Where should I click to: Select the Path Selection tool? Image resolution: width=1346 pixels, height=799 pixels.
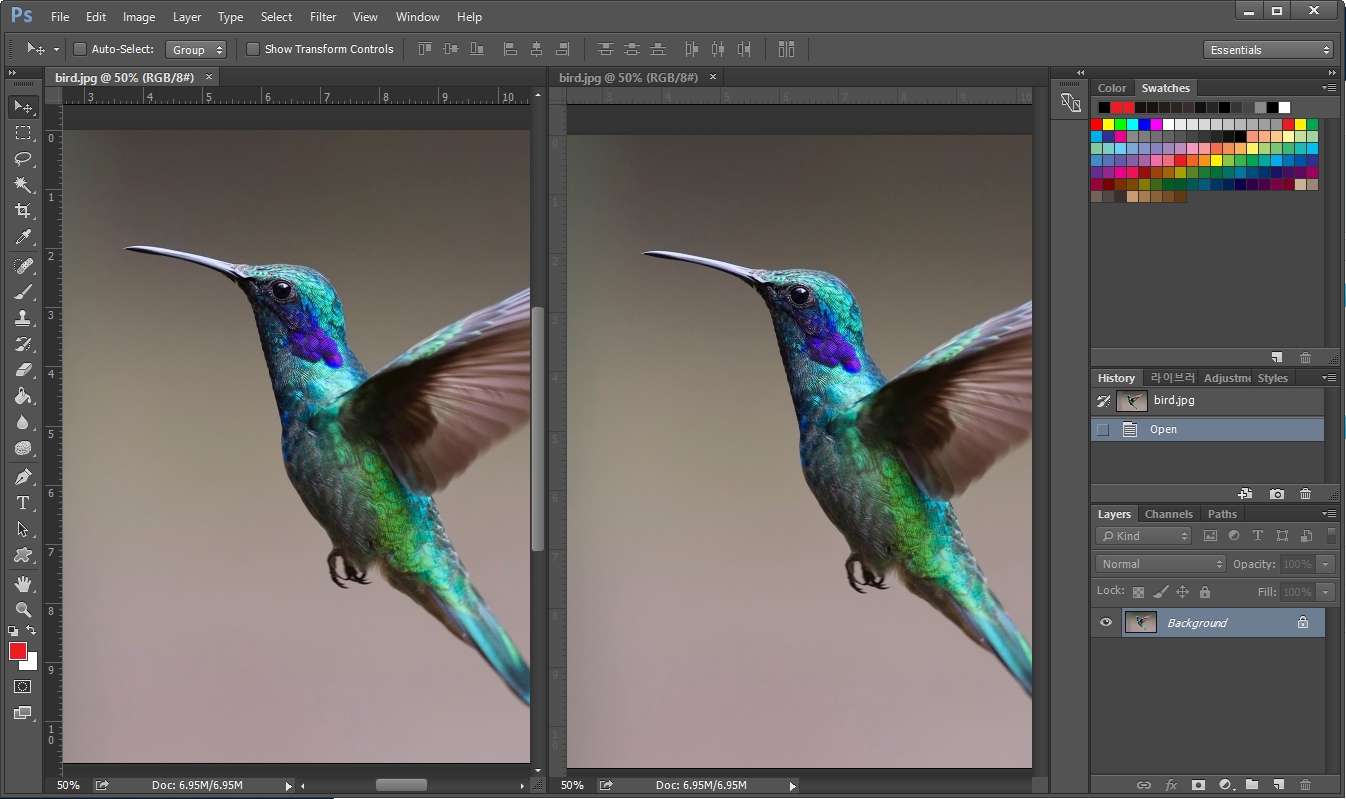pos(23,529)
